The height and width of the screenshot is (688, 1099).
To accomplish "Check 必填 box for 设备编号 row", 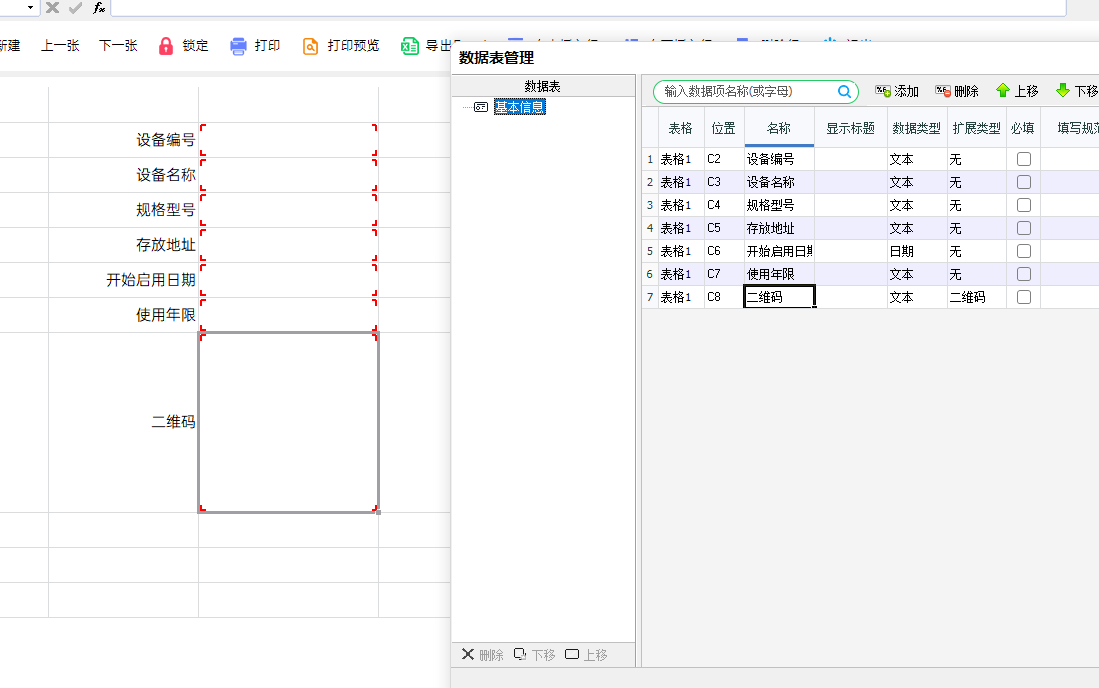I will 1024,159.
